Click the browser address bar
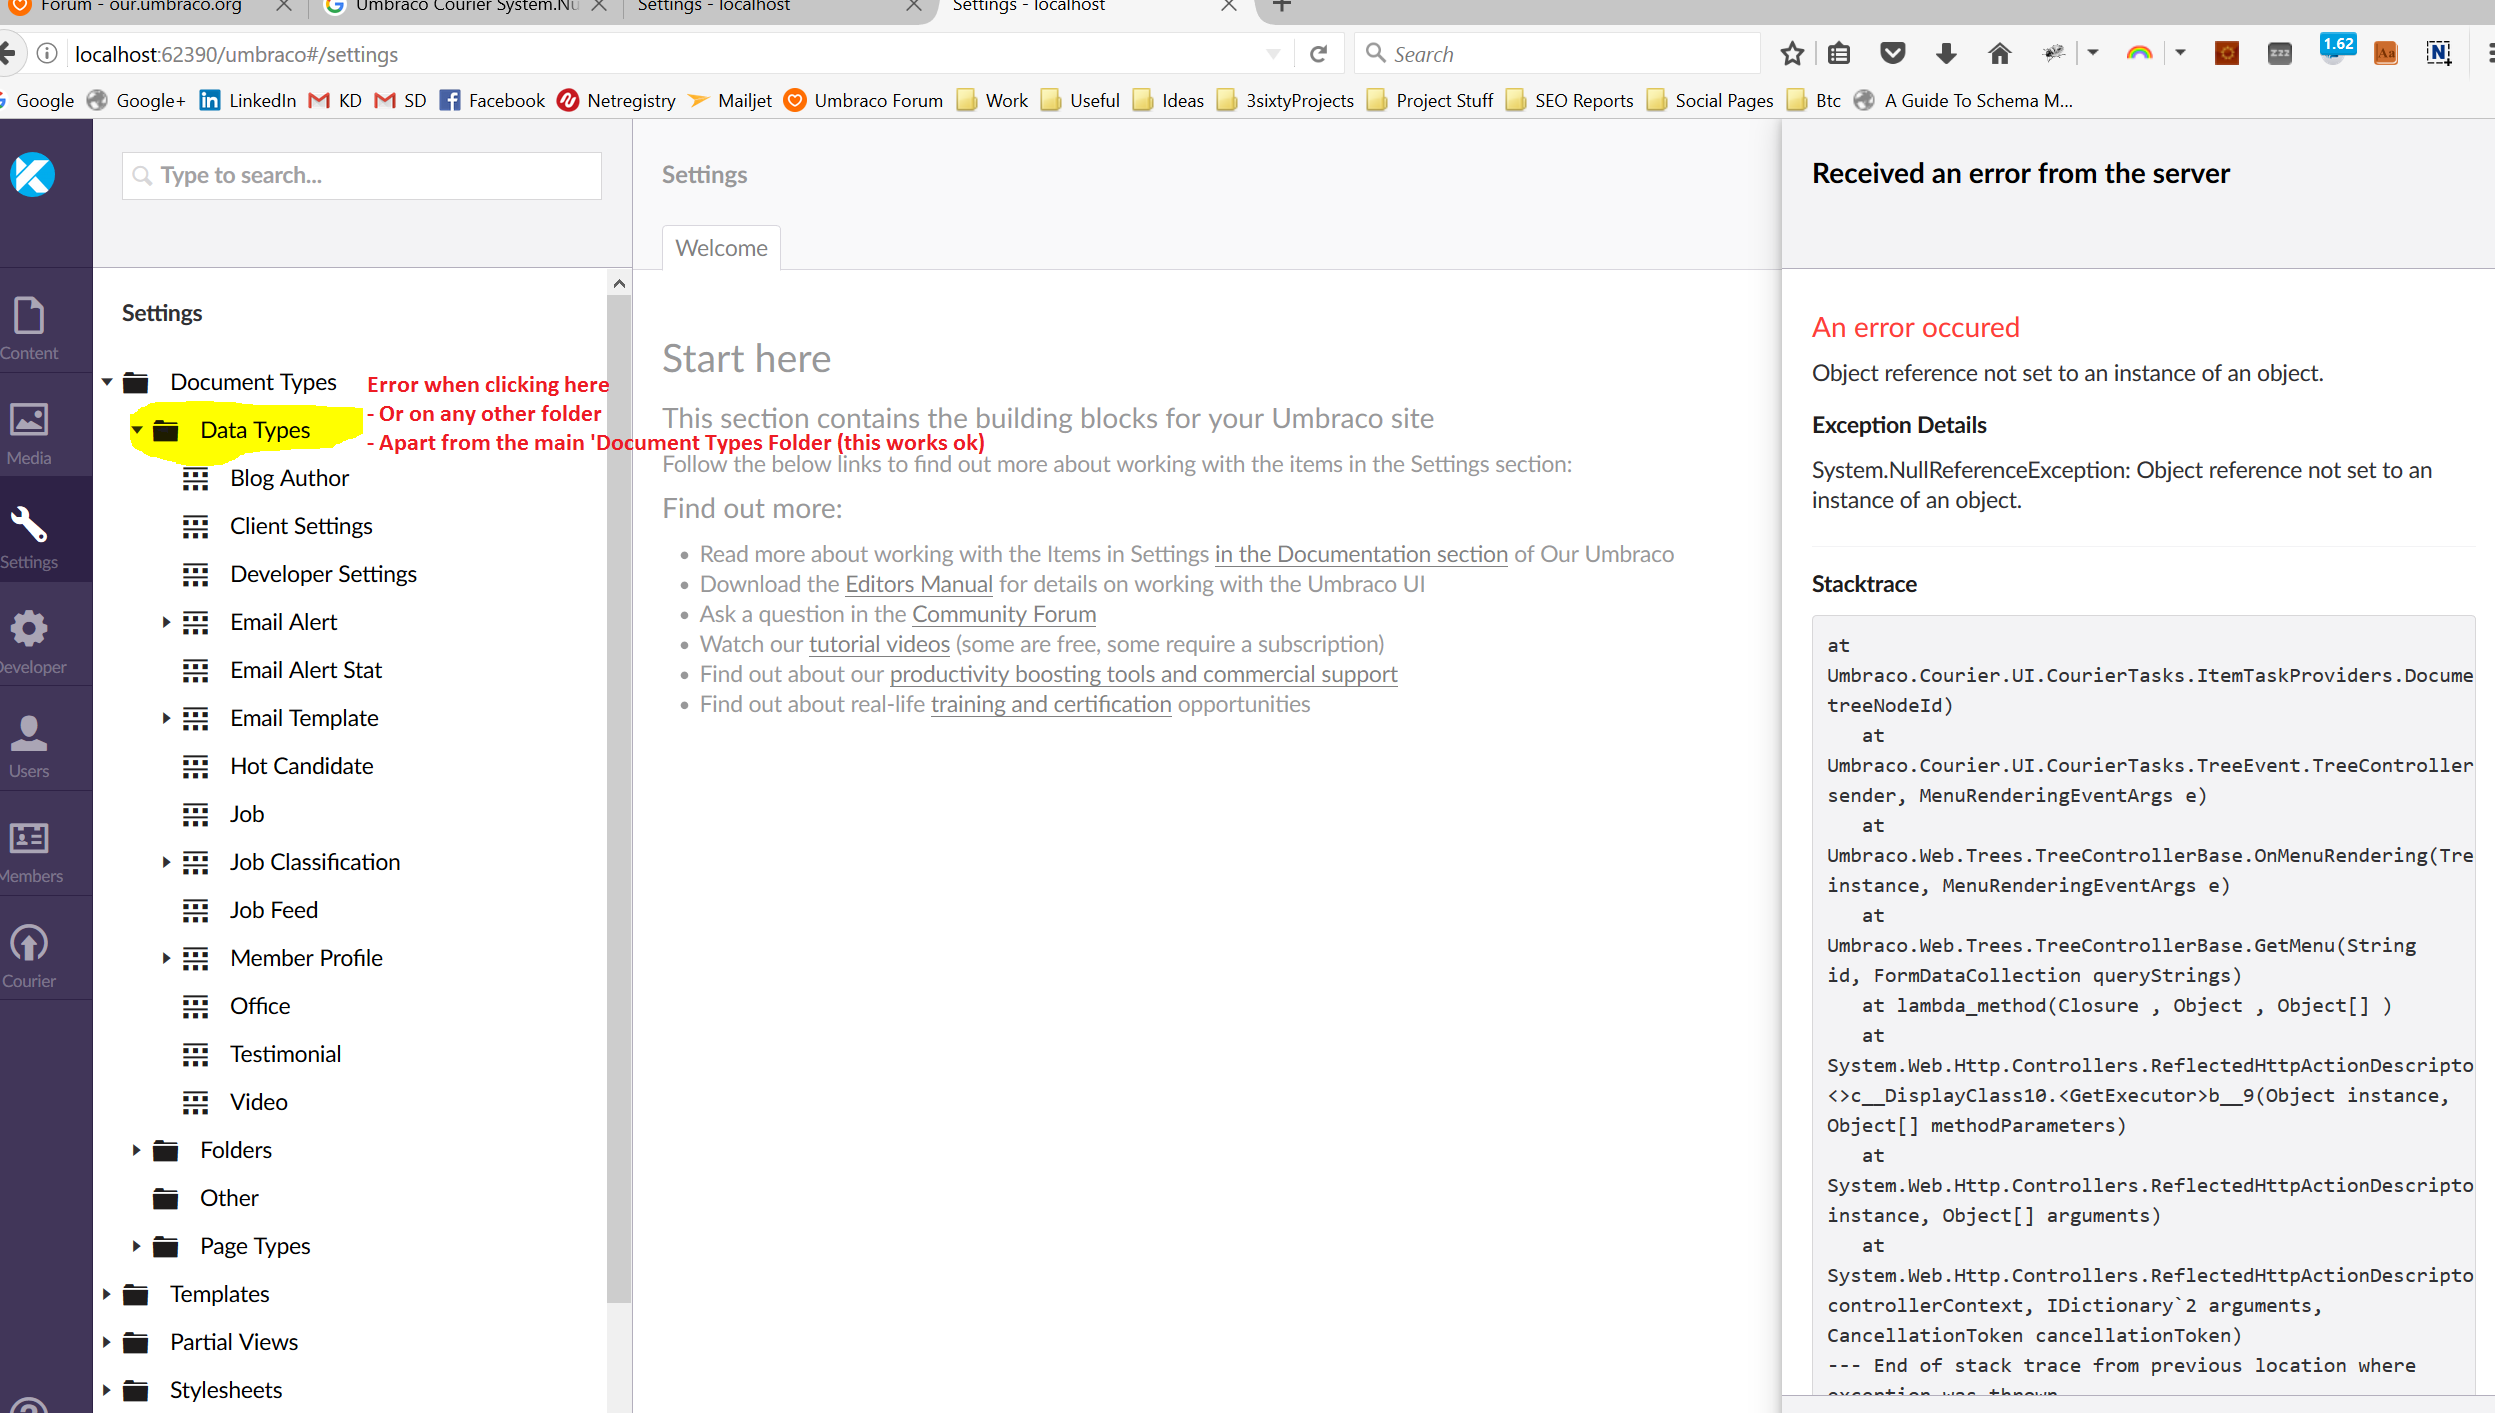2495x1413 pixels. point(660,54)
